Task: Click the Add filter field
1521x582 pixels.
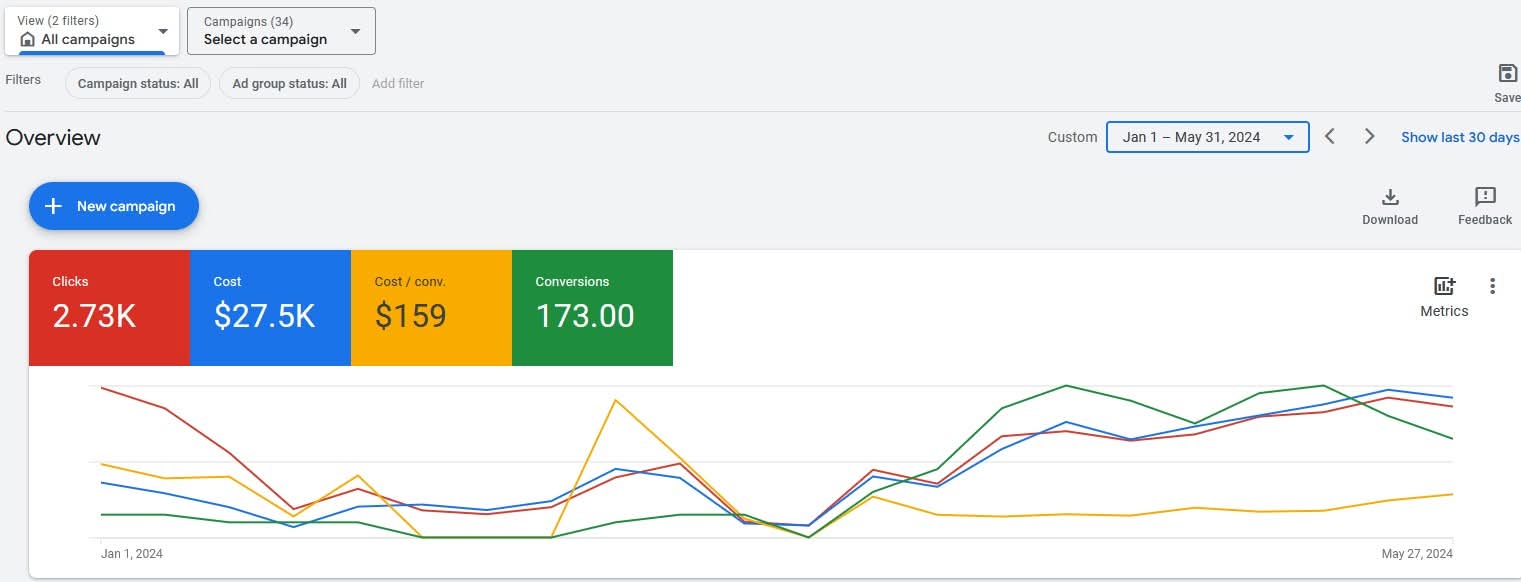Action: pos(398,84)
